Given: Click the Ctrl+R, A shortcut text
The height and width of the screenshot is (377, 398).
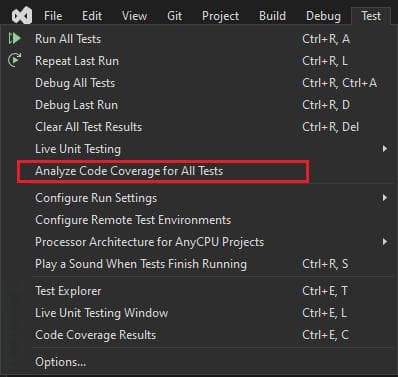Looking at the screenshot, I should [x=326, y=39].
